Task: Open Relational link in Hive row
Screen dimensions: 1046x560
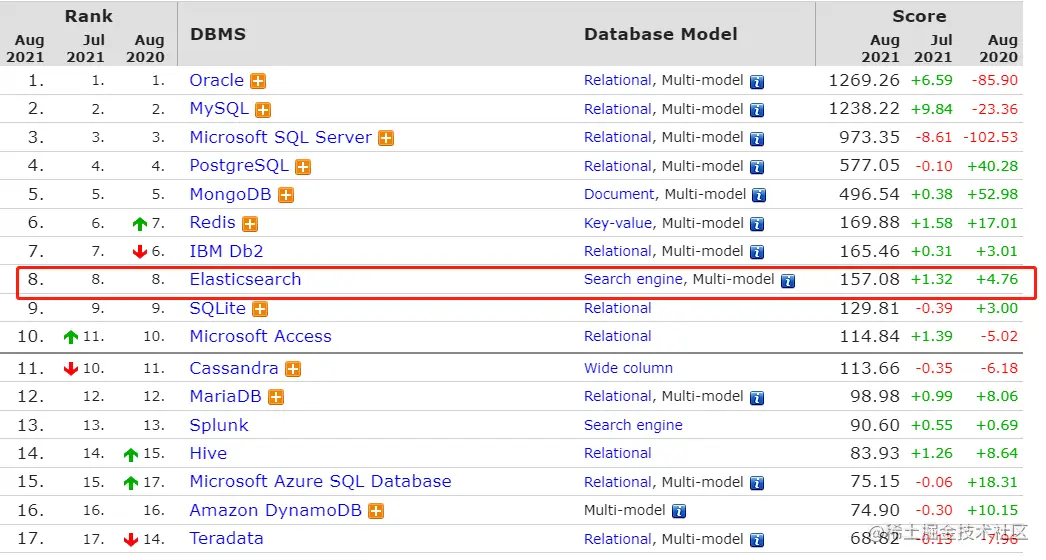Action: click(x=618, y=453)
